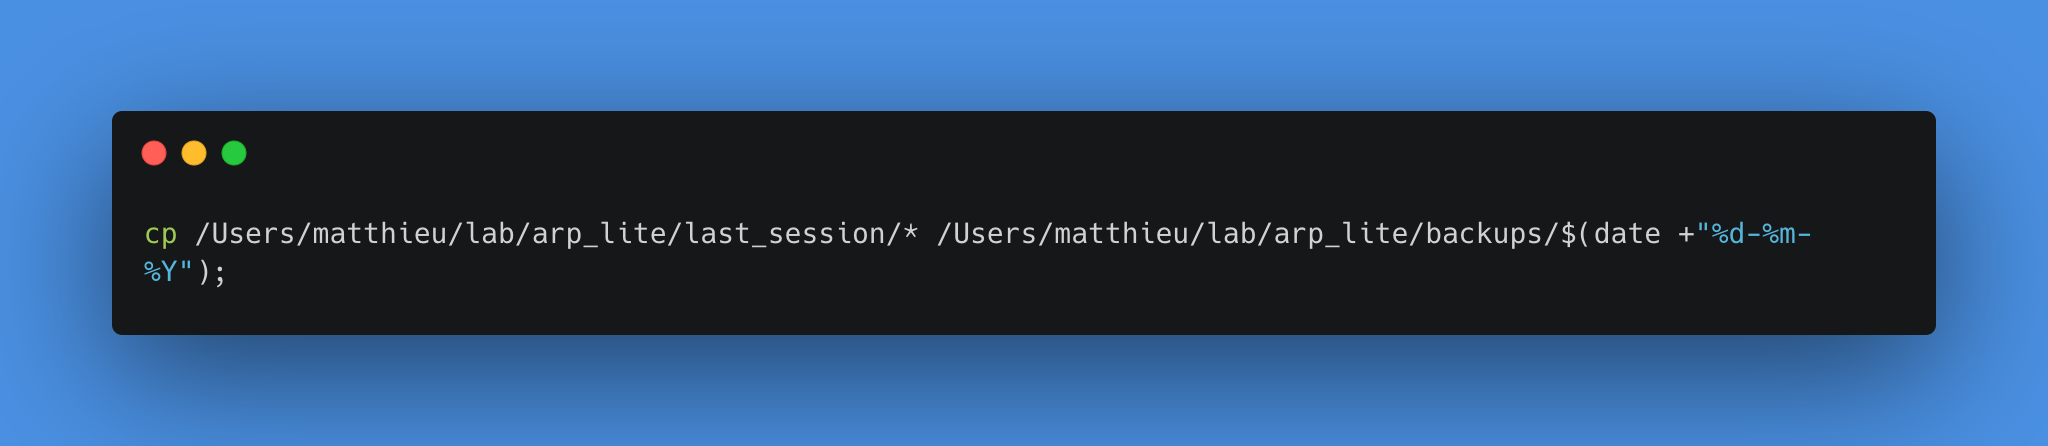
Task: Click 'Users' in the source path
Action: click(253, 234)
